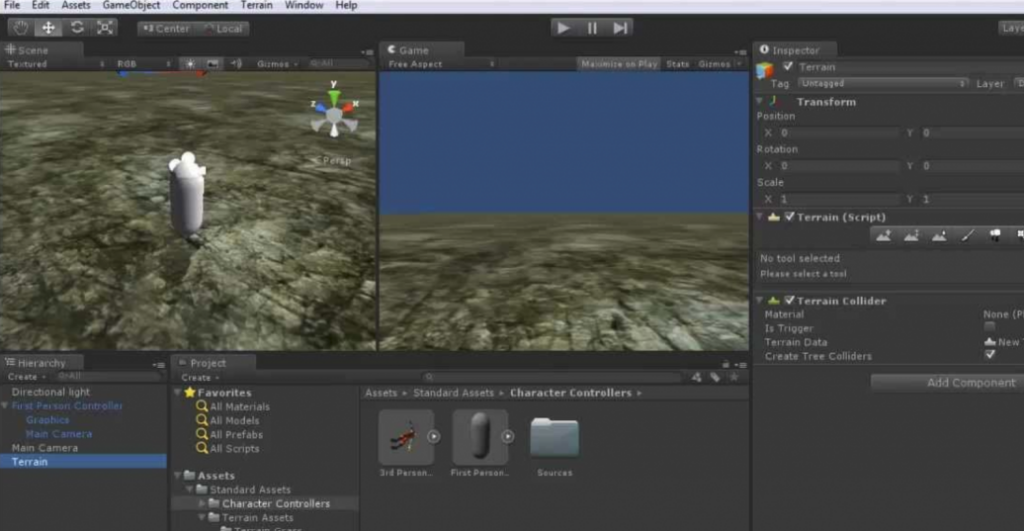1024x531 pixels.
Task: Open the Textured draw mode dropdown
Action: point(56,64)
